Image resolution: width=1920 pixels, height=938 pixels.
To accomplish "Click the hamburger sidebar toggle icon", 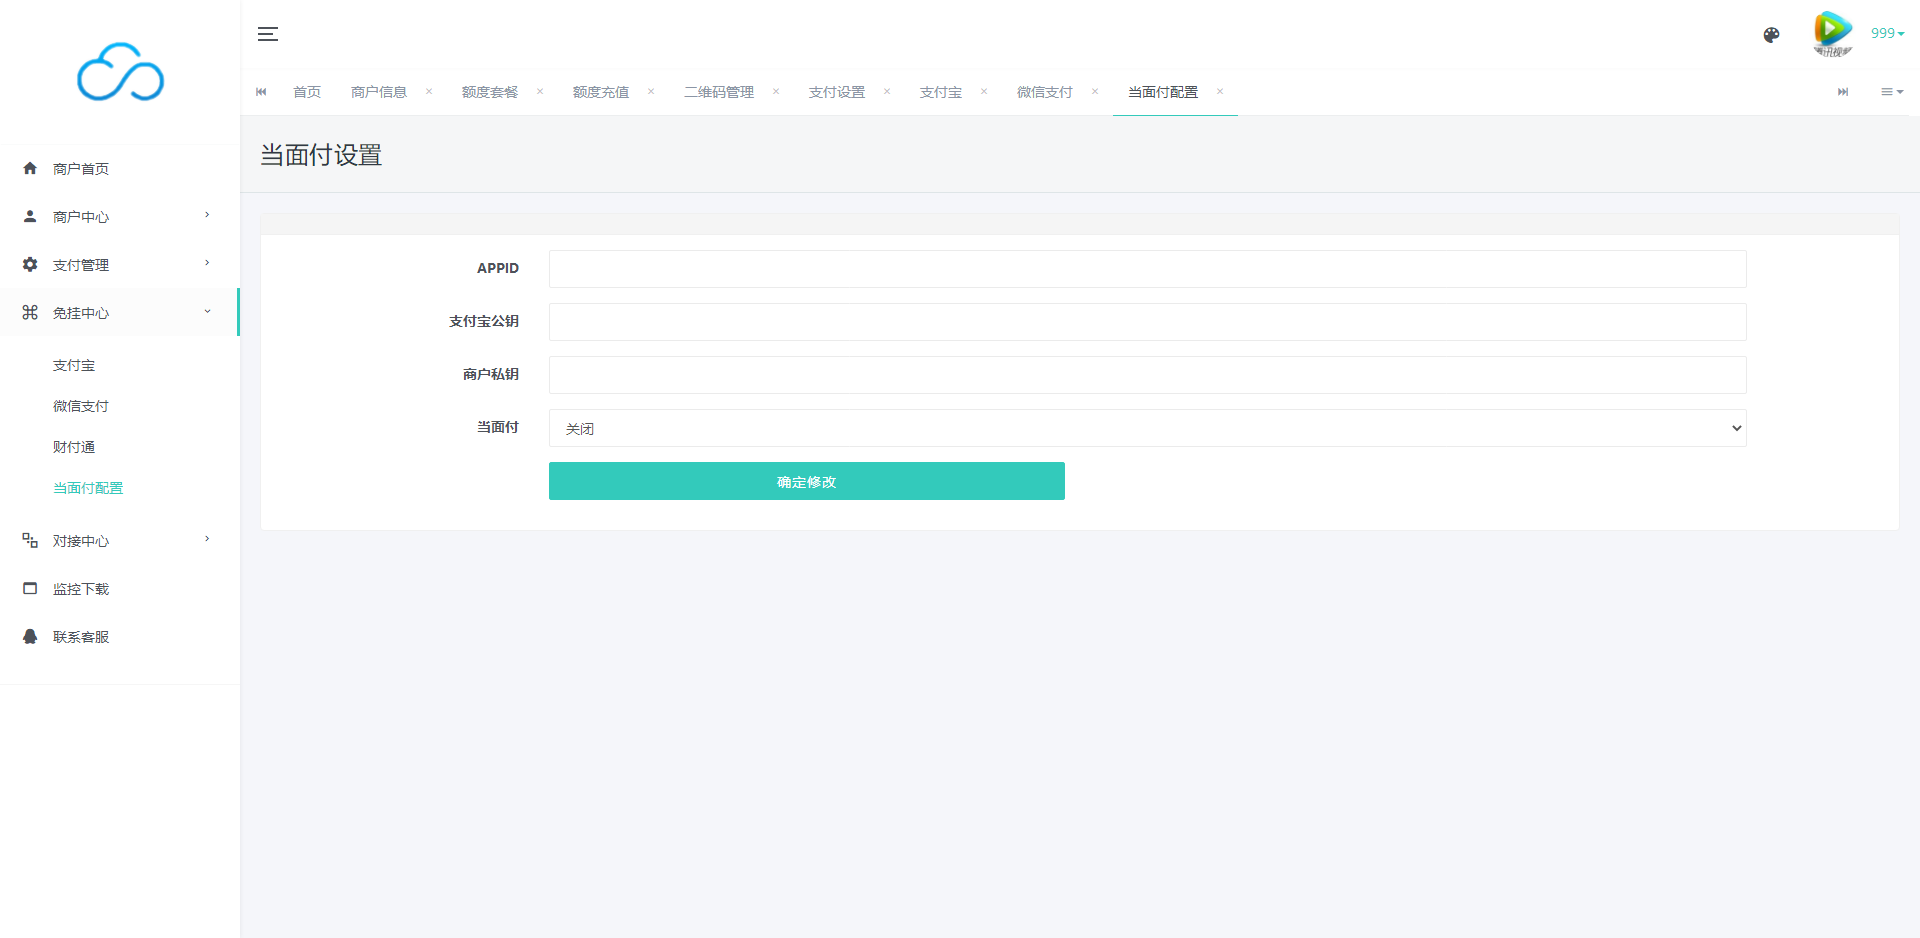I will click(267, 34).
